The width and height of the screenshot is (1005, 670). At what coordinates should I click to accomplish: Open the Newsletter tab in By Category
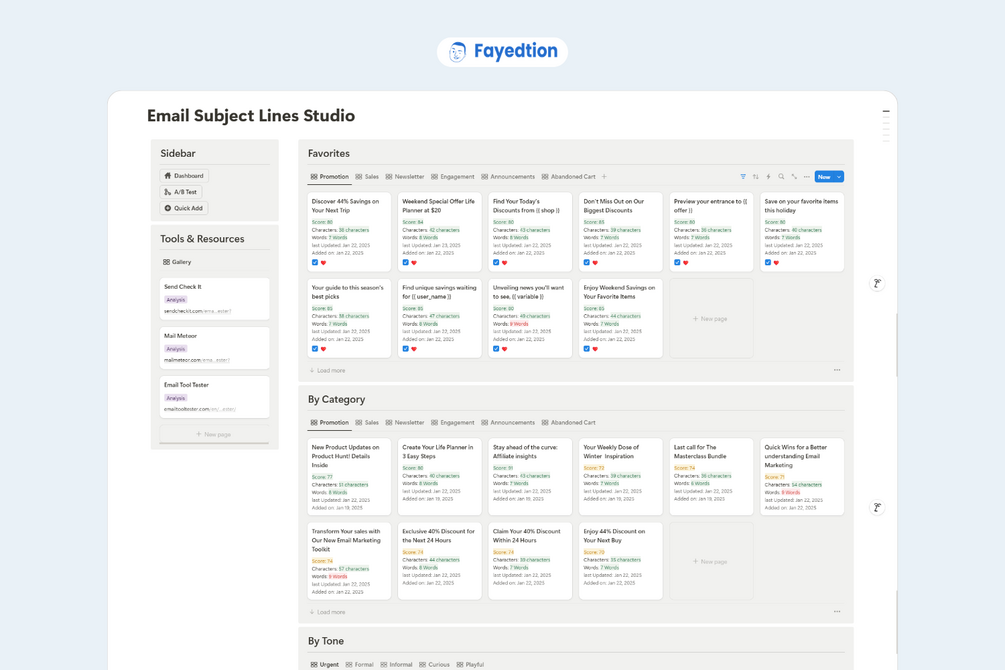[405, 423]
